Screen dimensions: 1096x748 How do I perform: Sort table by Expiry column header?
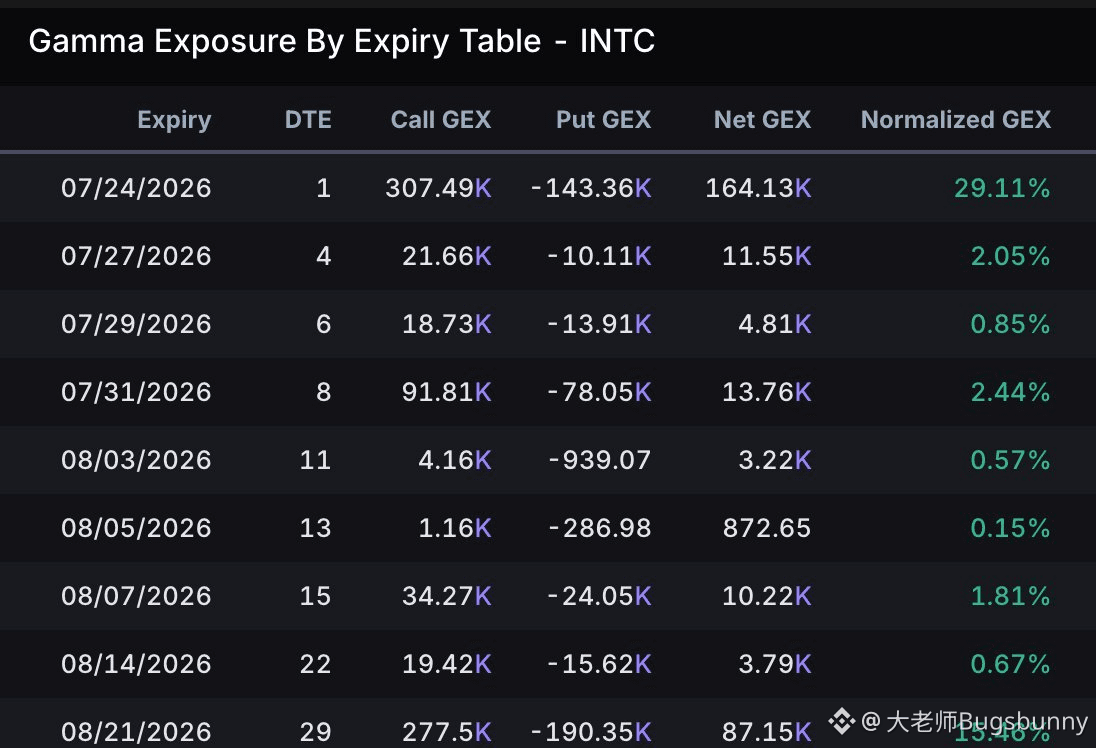[x=174, y=120]
